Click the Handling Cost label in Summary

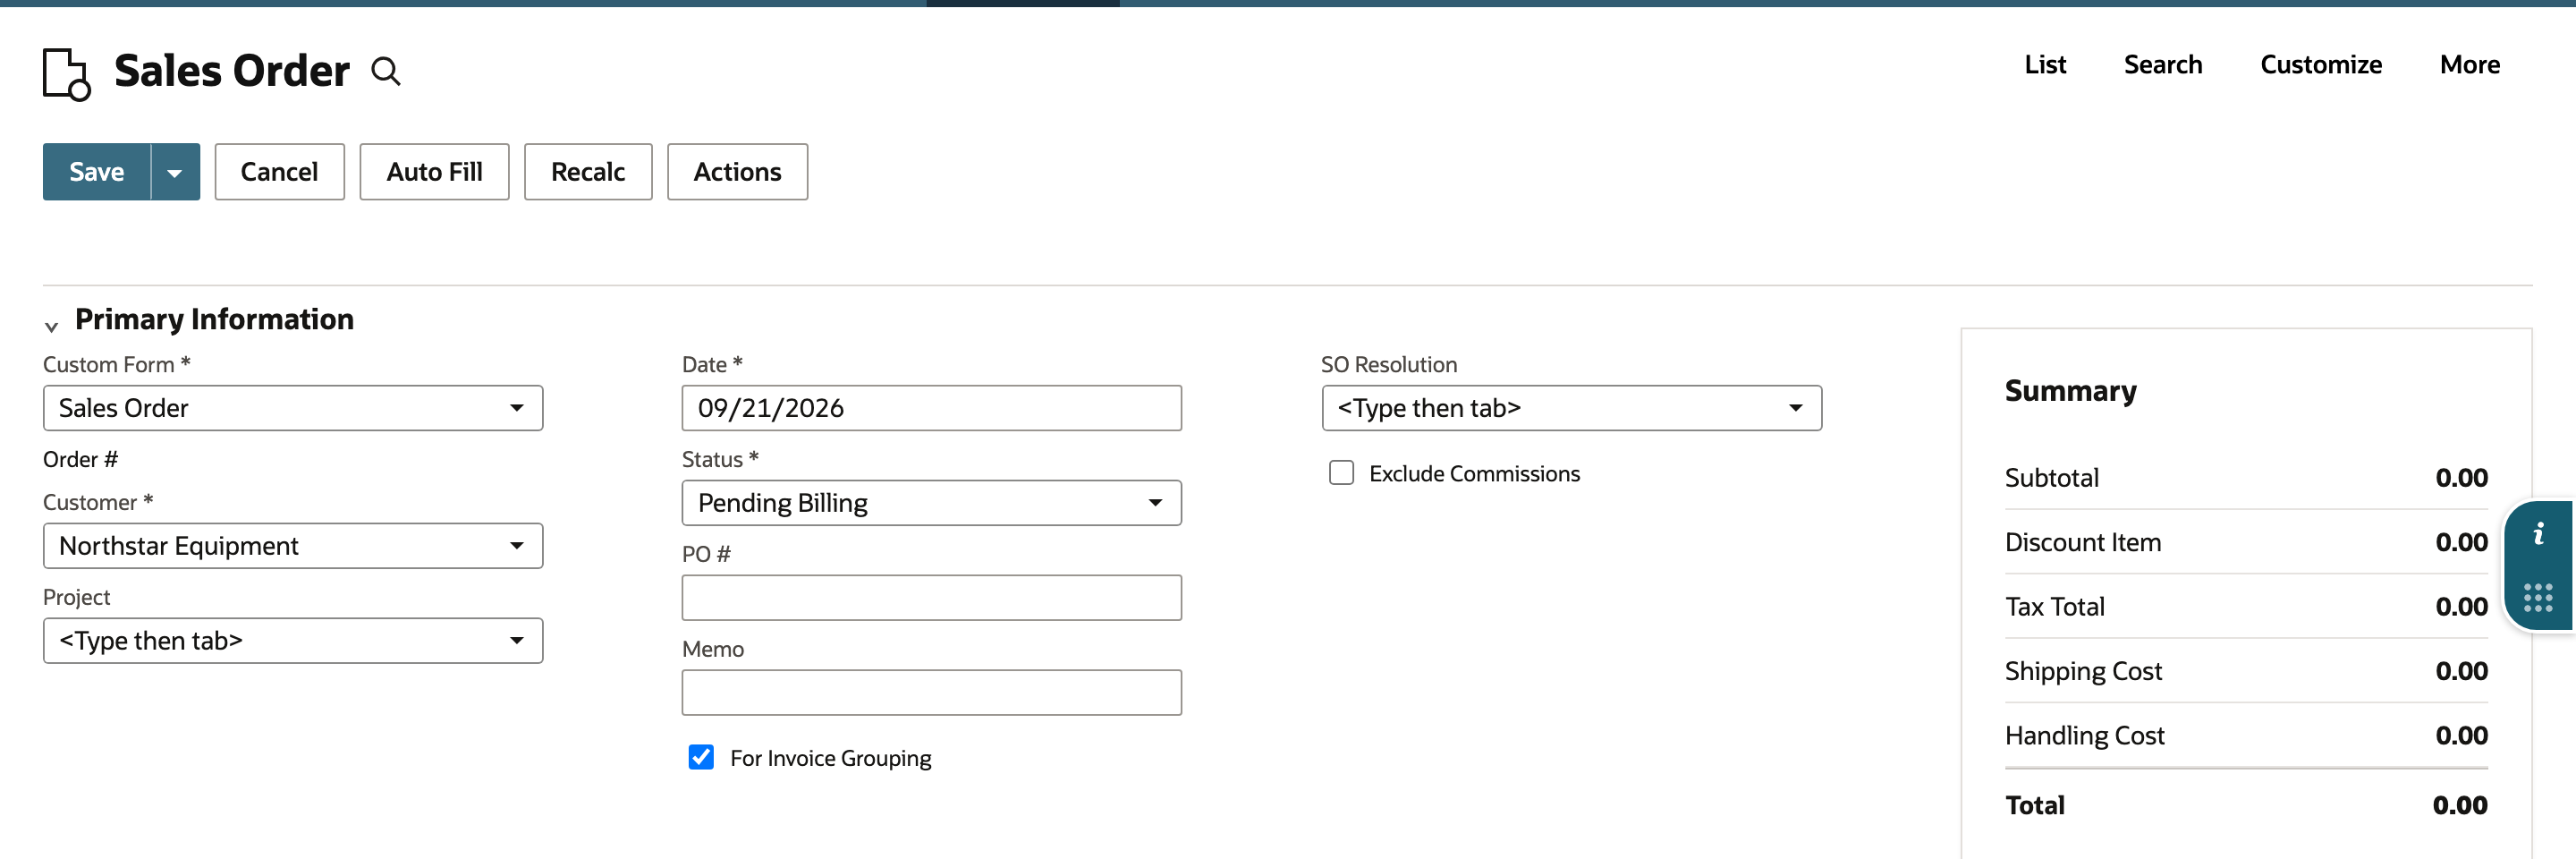[2084, 736]
